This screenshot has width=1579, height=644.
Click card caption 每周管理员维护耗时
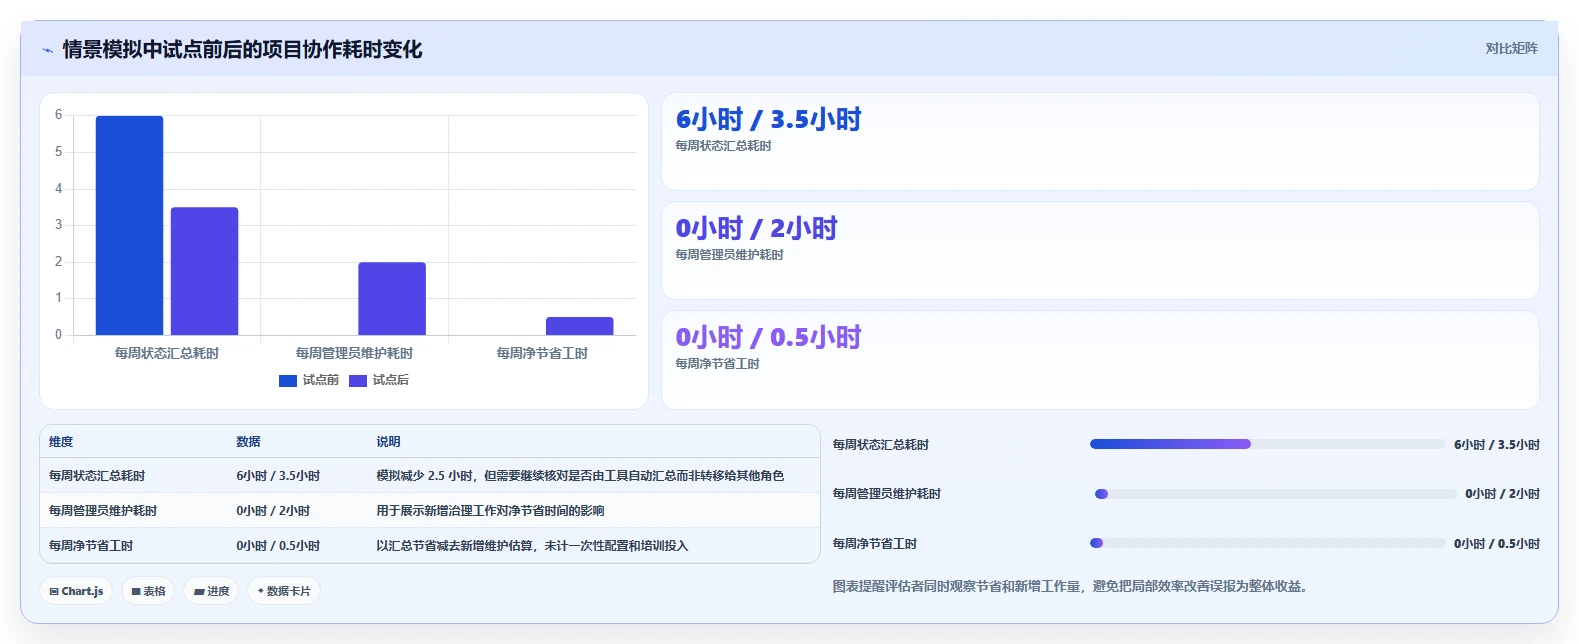coord(729,255)
